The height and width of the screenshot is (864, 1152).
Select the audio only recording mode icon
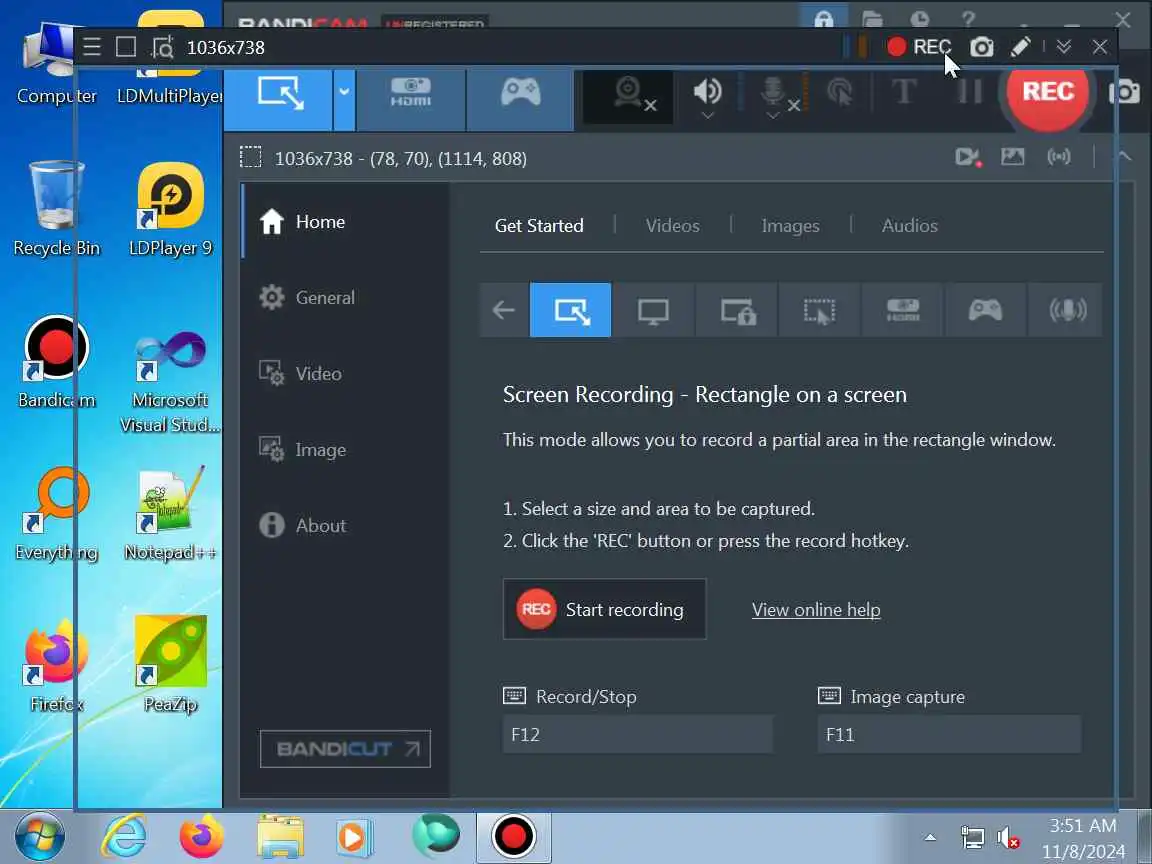click(1067, 310)
